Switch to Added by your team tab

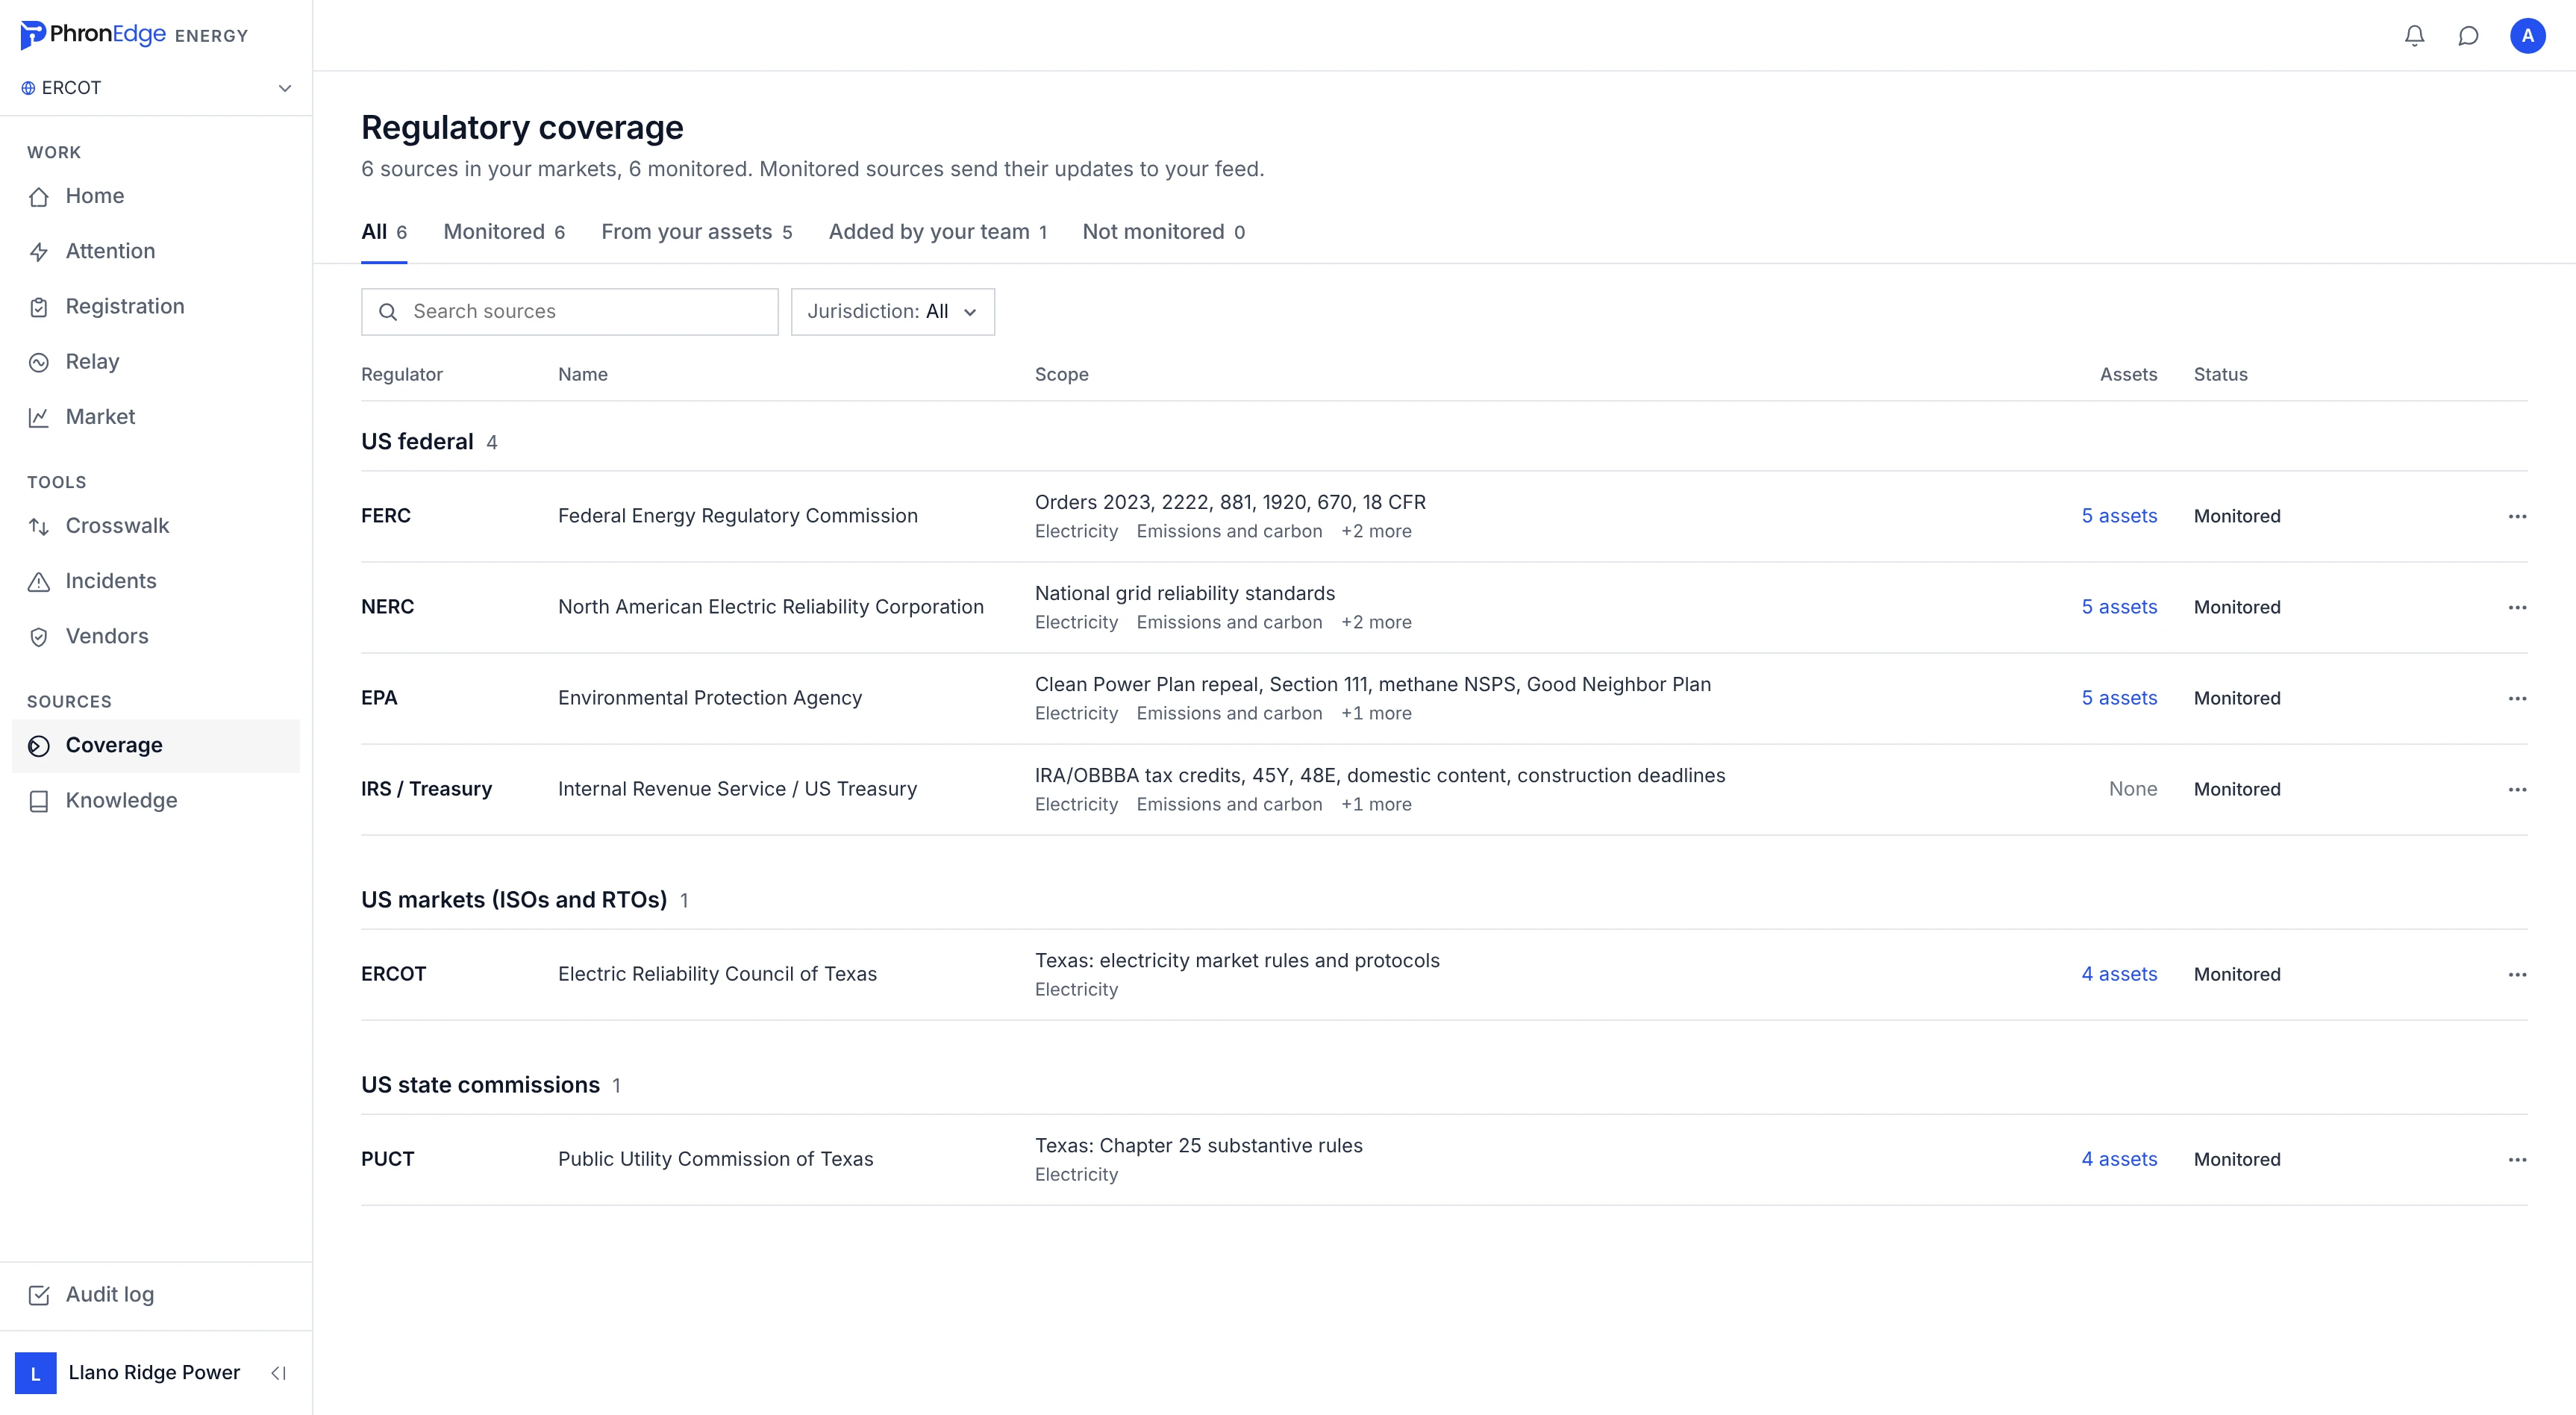[937, 232]
